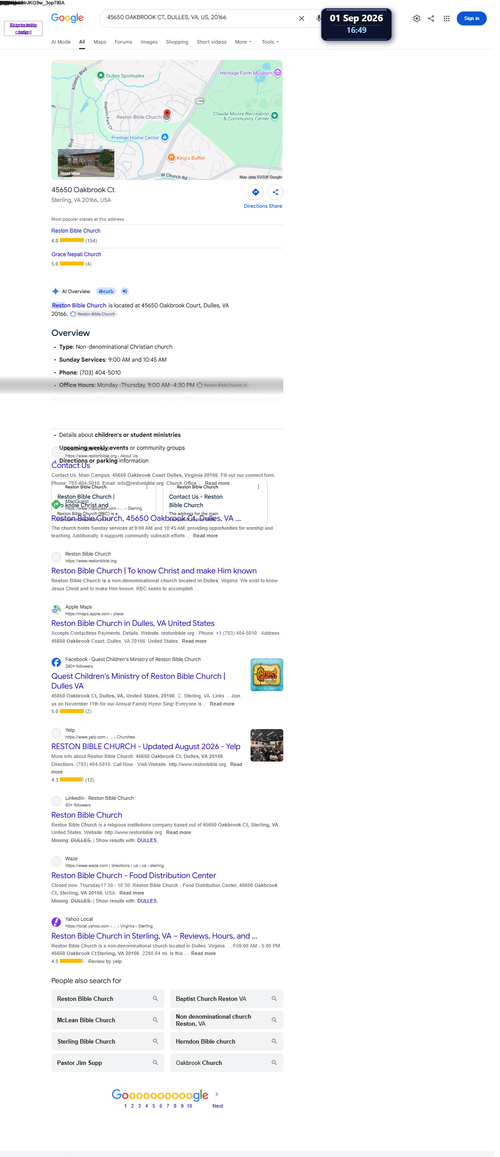Search for 'Herndon Bible church' suggestion

click(226, 1041)
